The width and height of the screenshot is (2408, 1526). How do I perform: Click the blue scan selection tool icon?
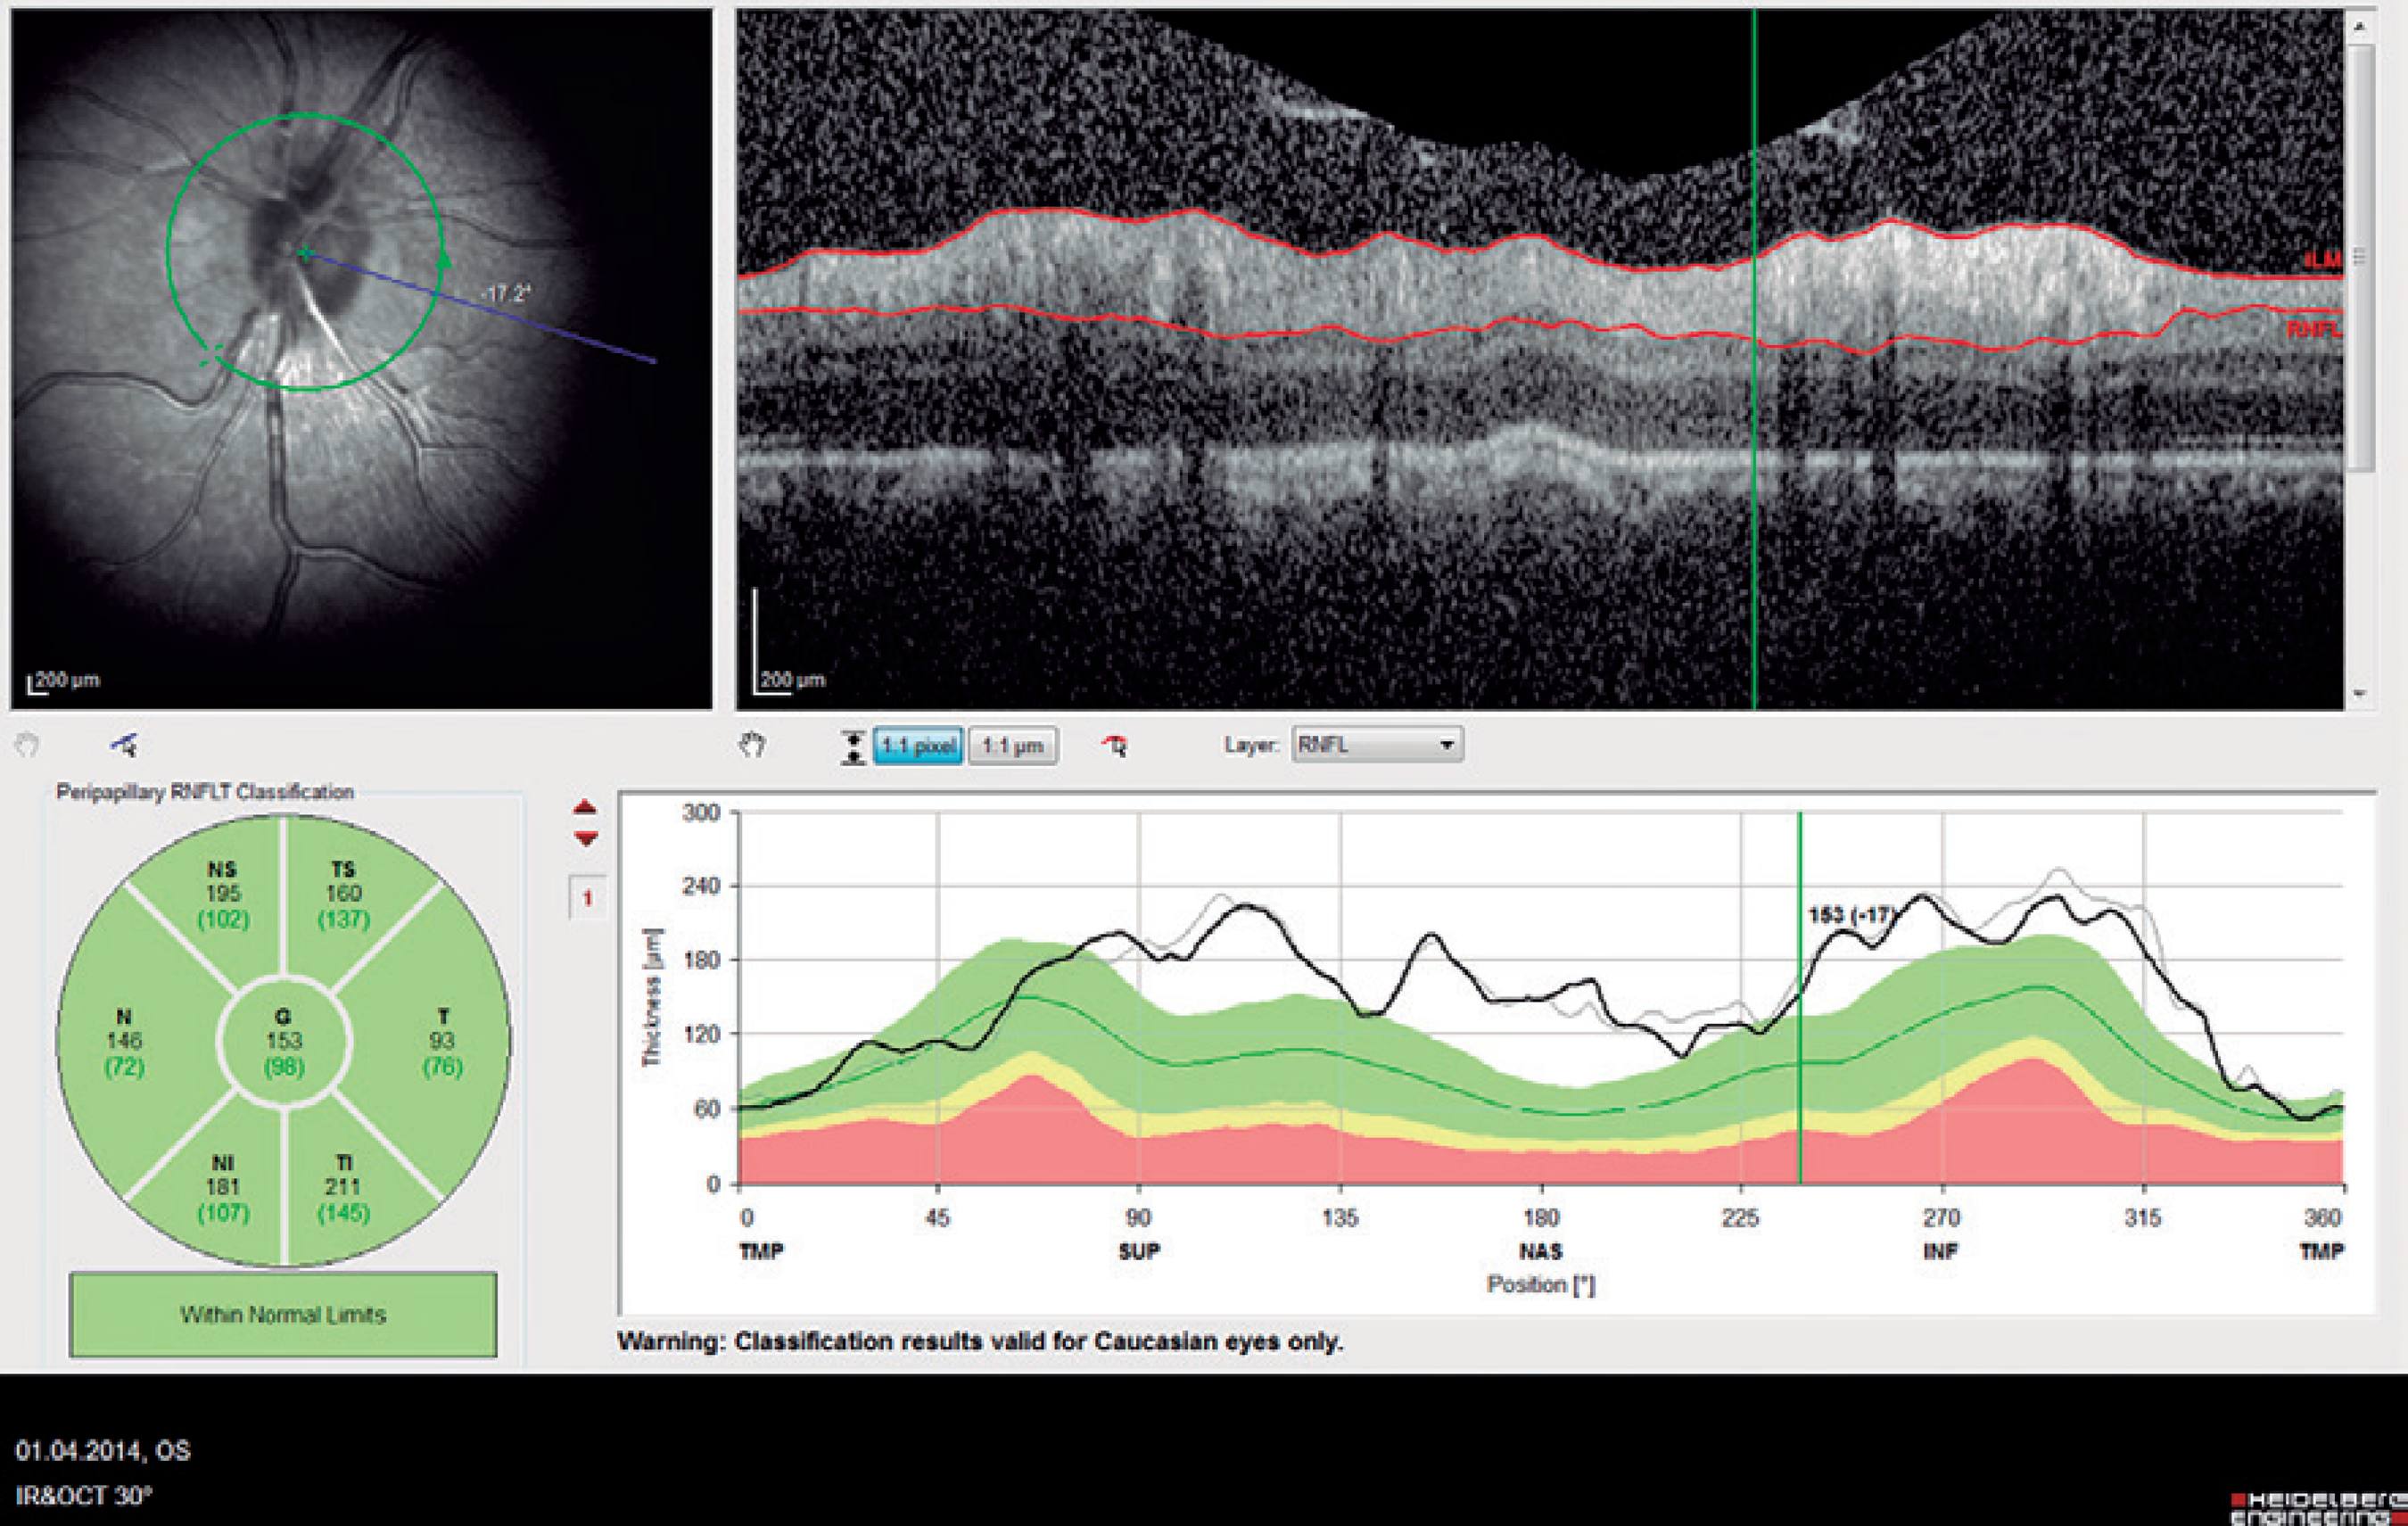click(x=125, y=745)
